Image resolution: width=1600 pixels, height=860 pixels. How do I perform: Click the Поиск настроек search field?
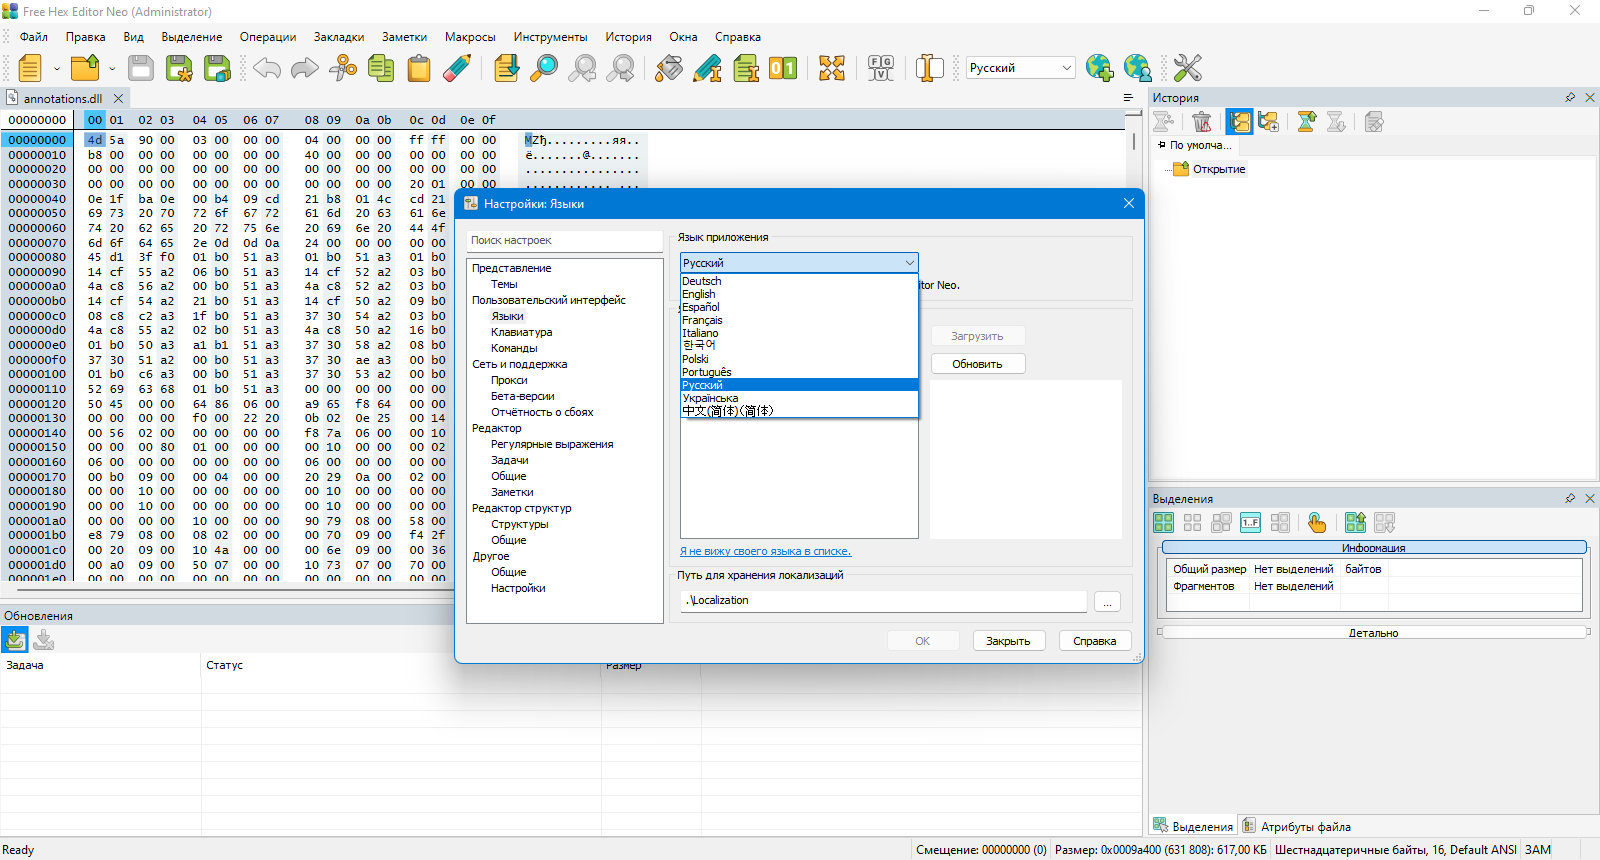click(565, 241)
